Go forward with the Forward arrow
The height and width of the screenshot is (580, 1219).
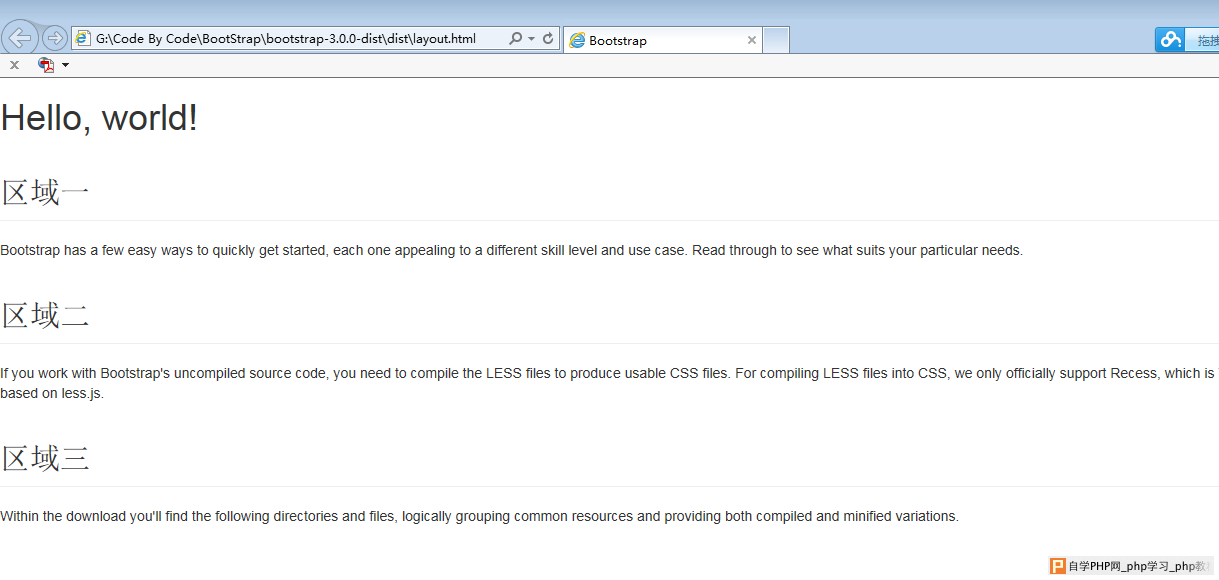(55, 38)
